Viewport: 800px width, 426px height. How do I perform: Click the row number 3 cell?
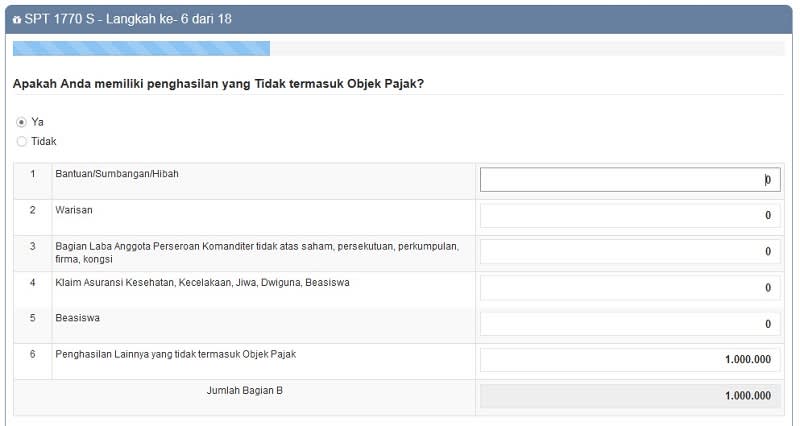(x=32, y=246)
